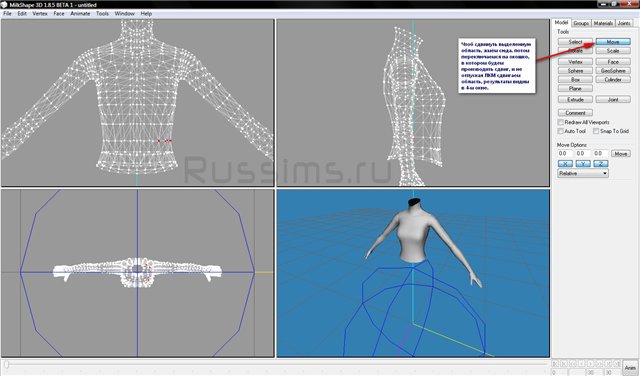Viewport: 640px width, 376px height.
Task: Open the Help menu
Action: (146, 13)
